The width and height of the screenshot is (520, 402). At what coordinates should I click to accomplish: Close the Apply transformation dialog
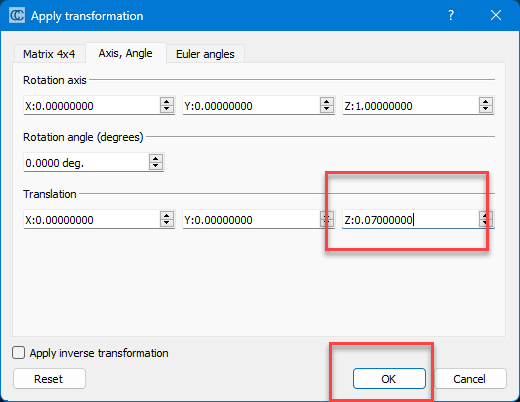[496, 15]
